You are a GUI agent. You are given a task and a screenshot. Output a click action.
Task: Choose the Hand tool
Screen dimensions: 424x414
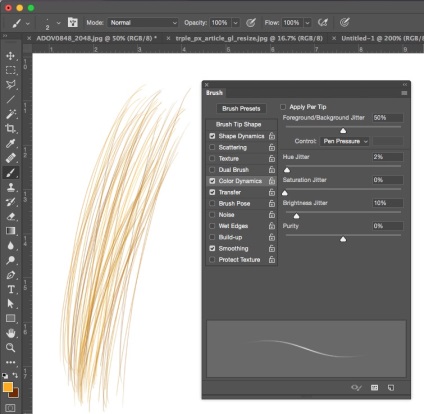10,333
